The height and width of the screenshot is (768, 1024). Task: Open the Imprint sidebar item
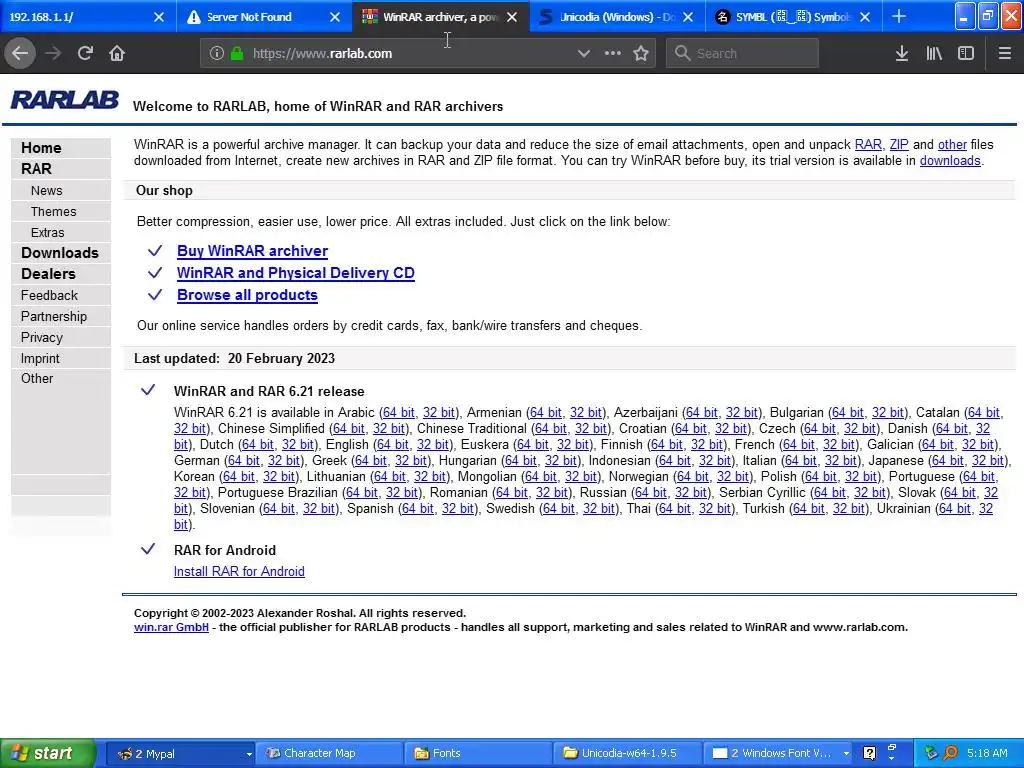point(40,358)
